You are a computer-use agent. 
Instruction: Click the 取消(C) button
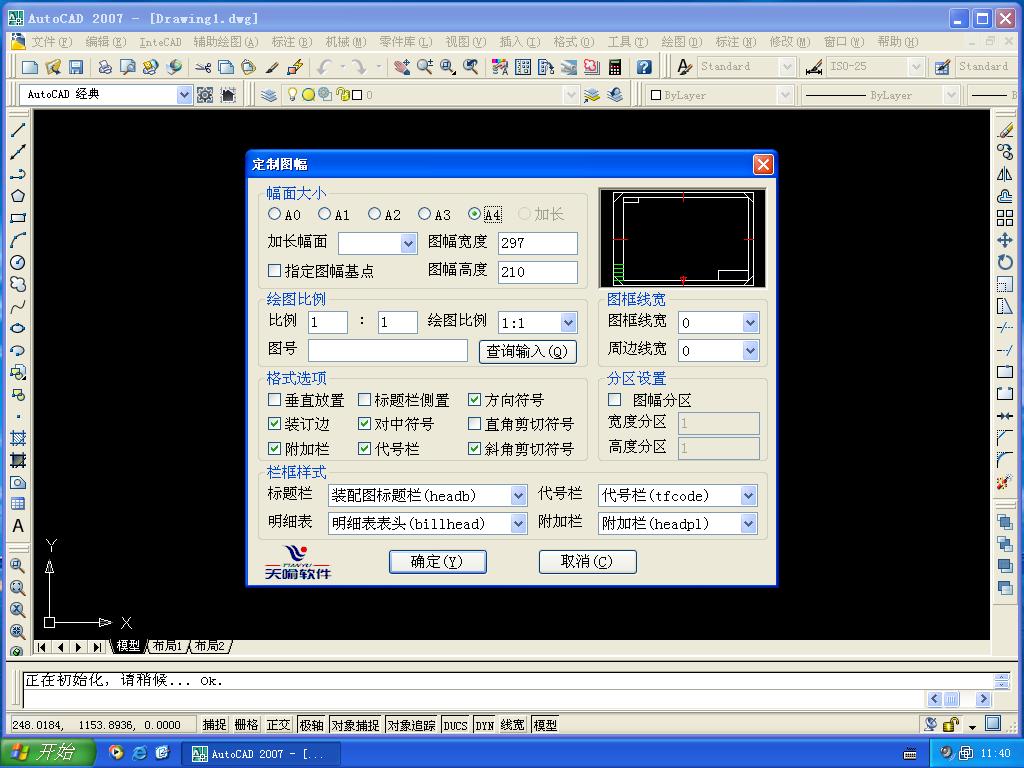tap(587, 562)
